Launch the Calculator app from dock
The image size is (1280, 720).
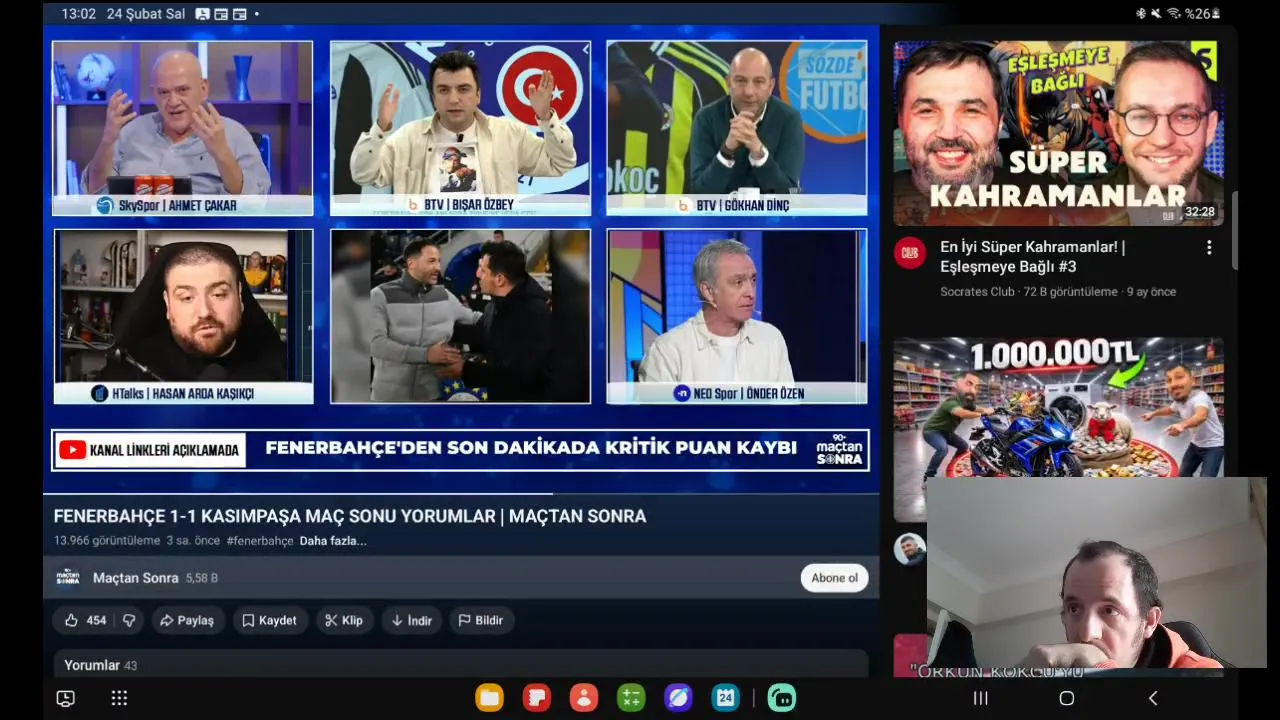631,698
